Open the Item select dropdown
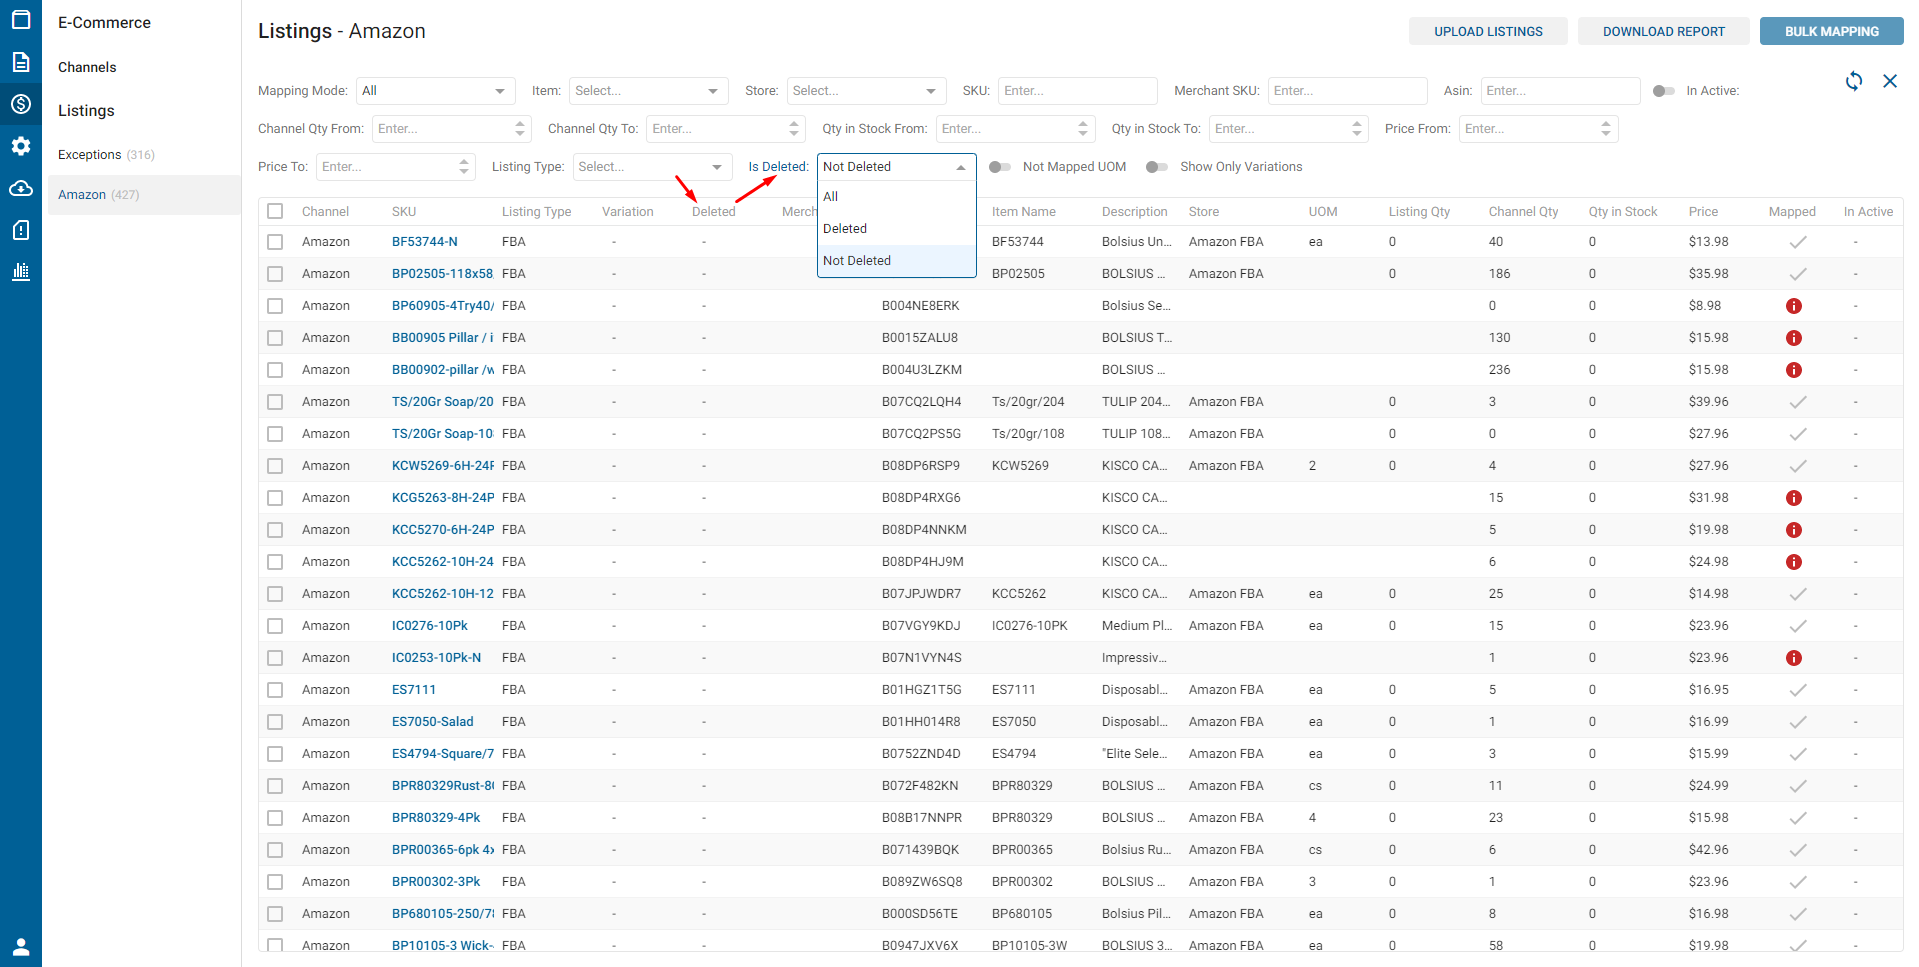Screen dimensions: 1919x967 click(x=648, y=91)
